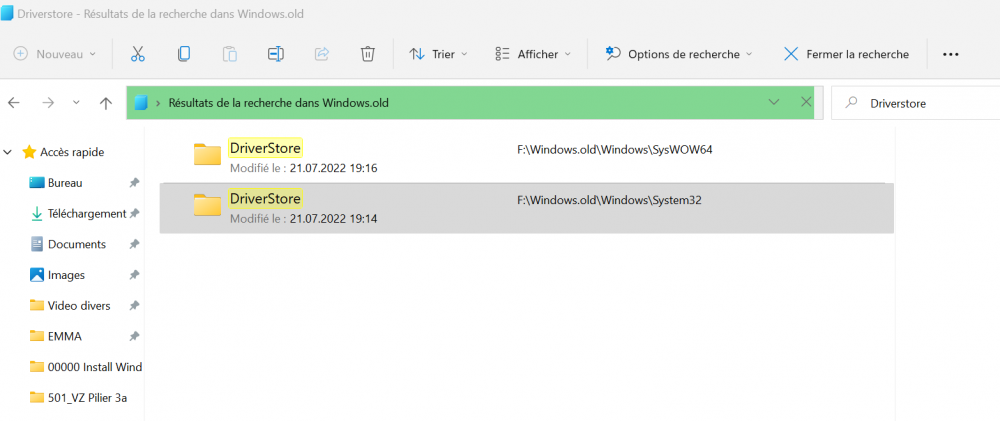This screenshot has height=421, width=1000.
Task: Click the Rename icon in toolbar
Action: [x=276, y=54]
